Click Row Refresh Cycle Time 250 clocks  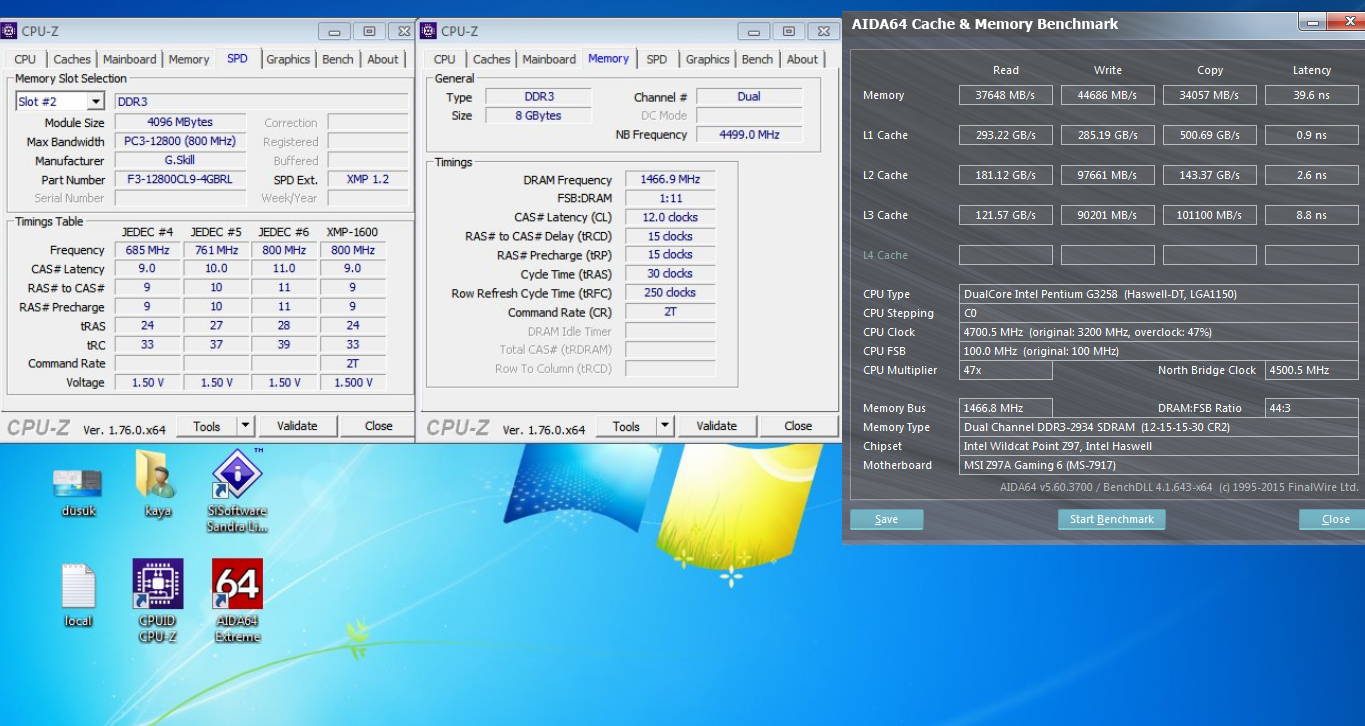coord(669,293)
